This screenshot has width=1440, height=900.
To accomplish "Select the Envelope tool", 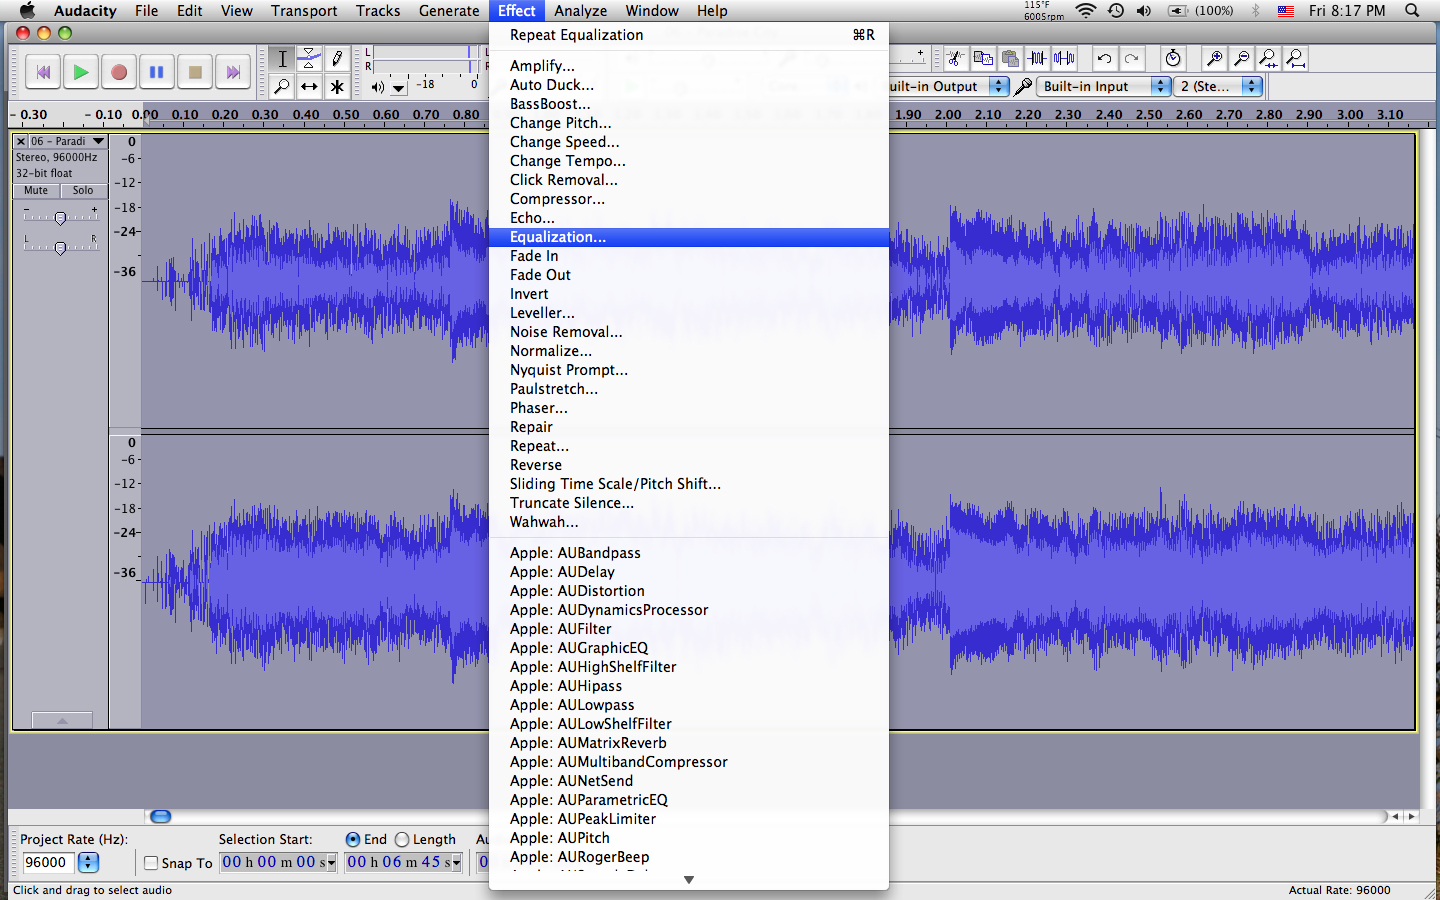I will point(310,59).
